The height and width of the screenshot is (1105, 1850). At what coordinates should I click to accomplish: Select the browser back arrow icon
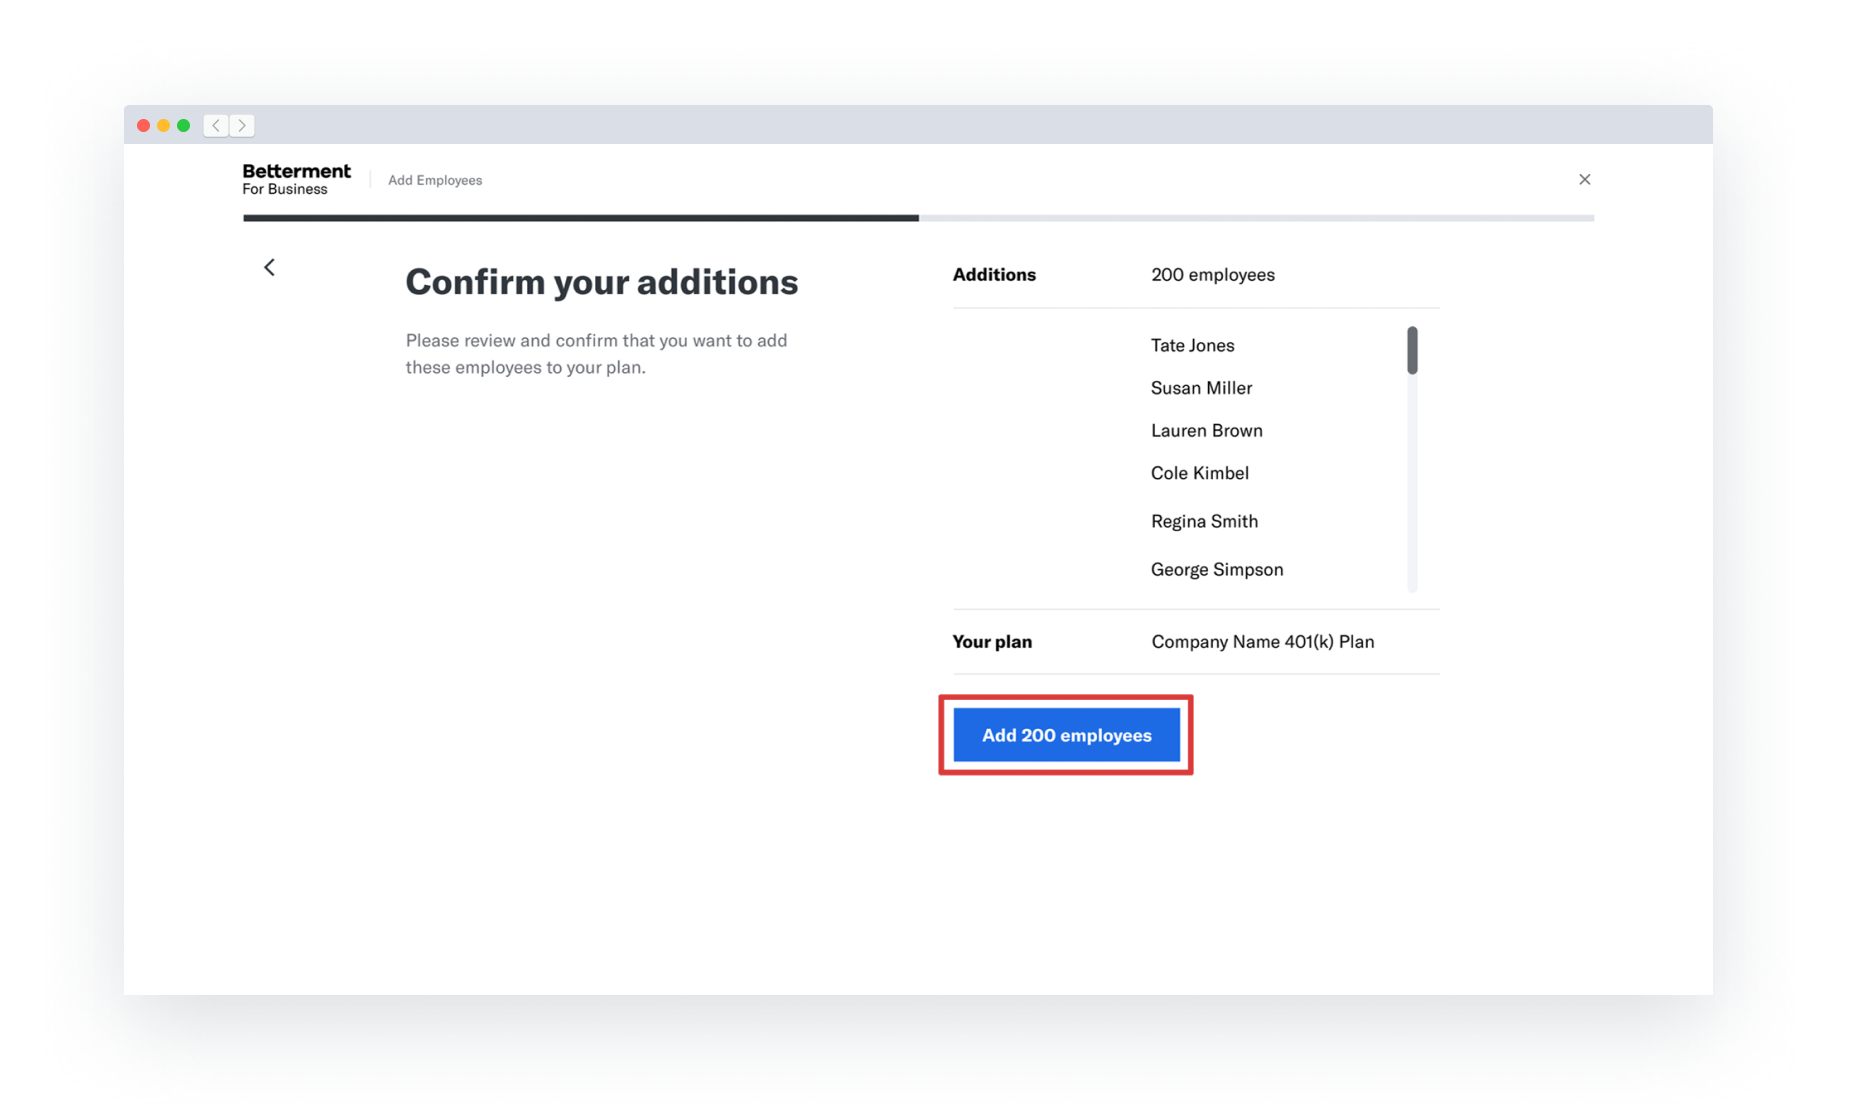pos(215,125)
